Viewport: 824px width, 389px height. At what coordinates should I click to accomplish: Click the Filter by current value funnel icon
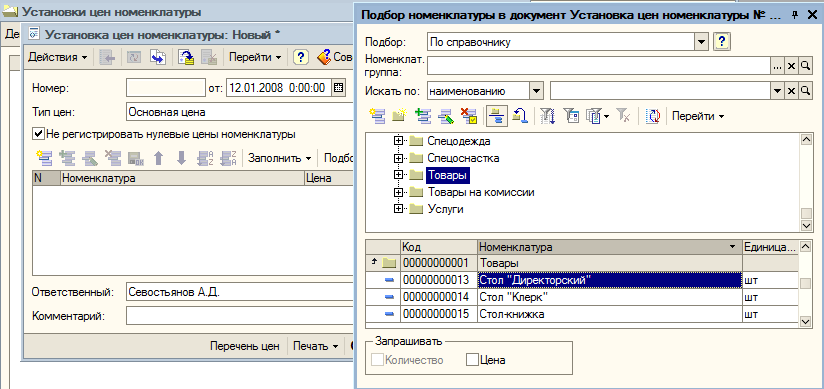571,116
